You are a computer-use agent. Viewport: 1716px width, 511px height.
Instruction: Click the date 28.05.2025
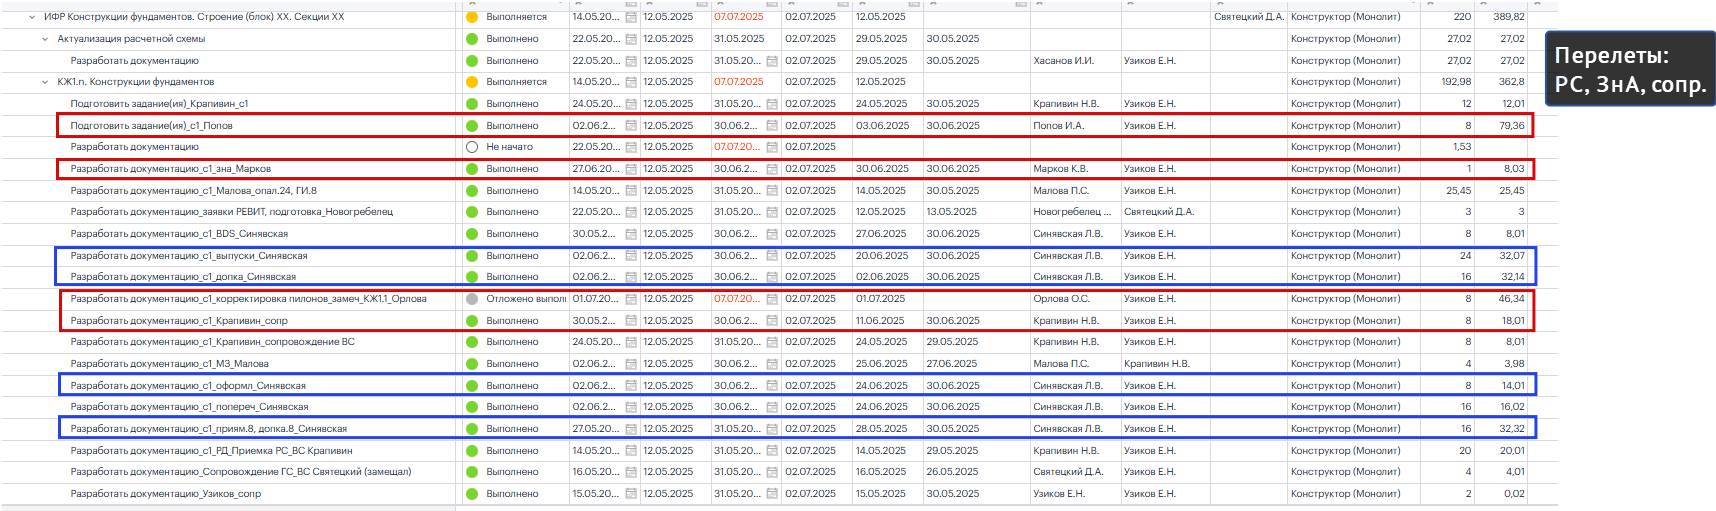coord(882,429)
